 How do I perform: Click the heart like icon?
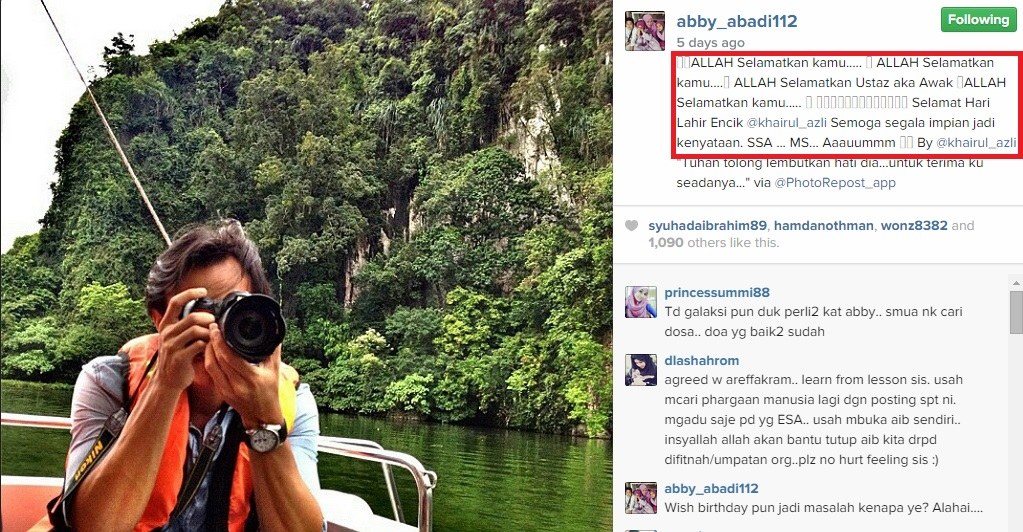pyautogui.click(x=631, y=225)
